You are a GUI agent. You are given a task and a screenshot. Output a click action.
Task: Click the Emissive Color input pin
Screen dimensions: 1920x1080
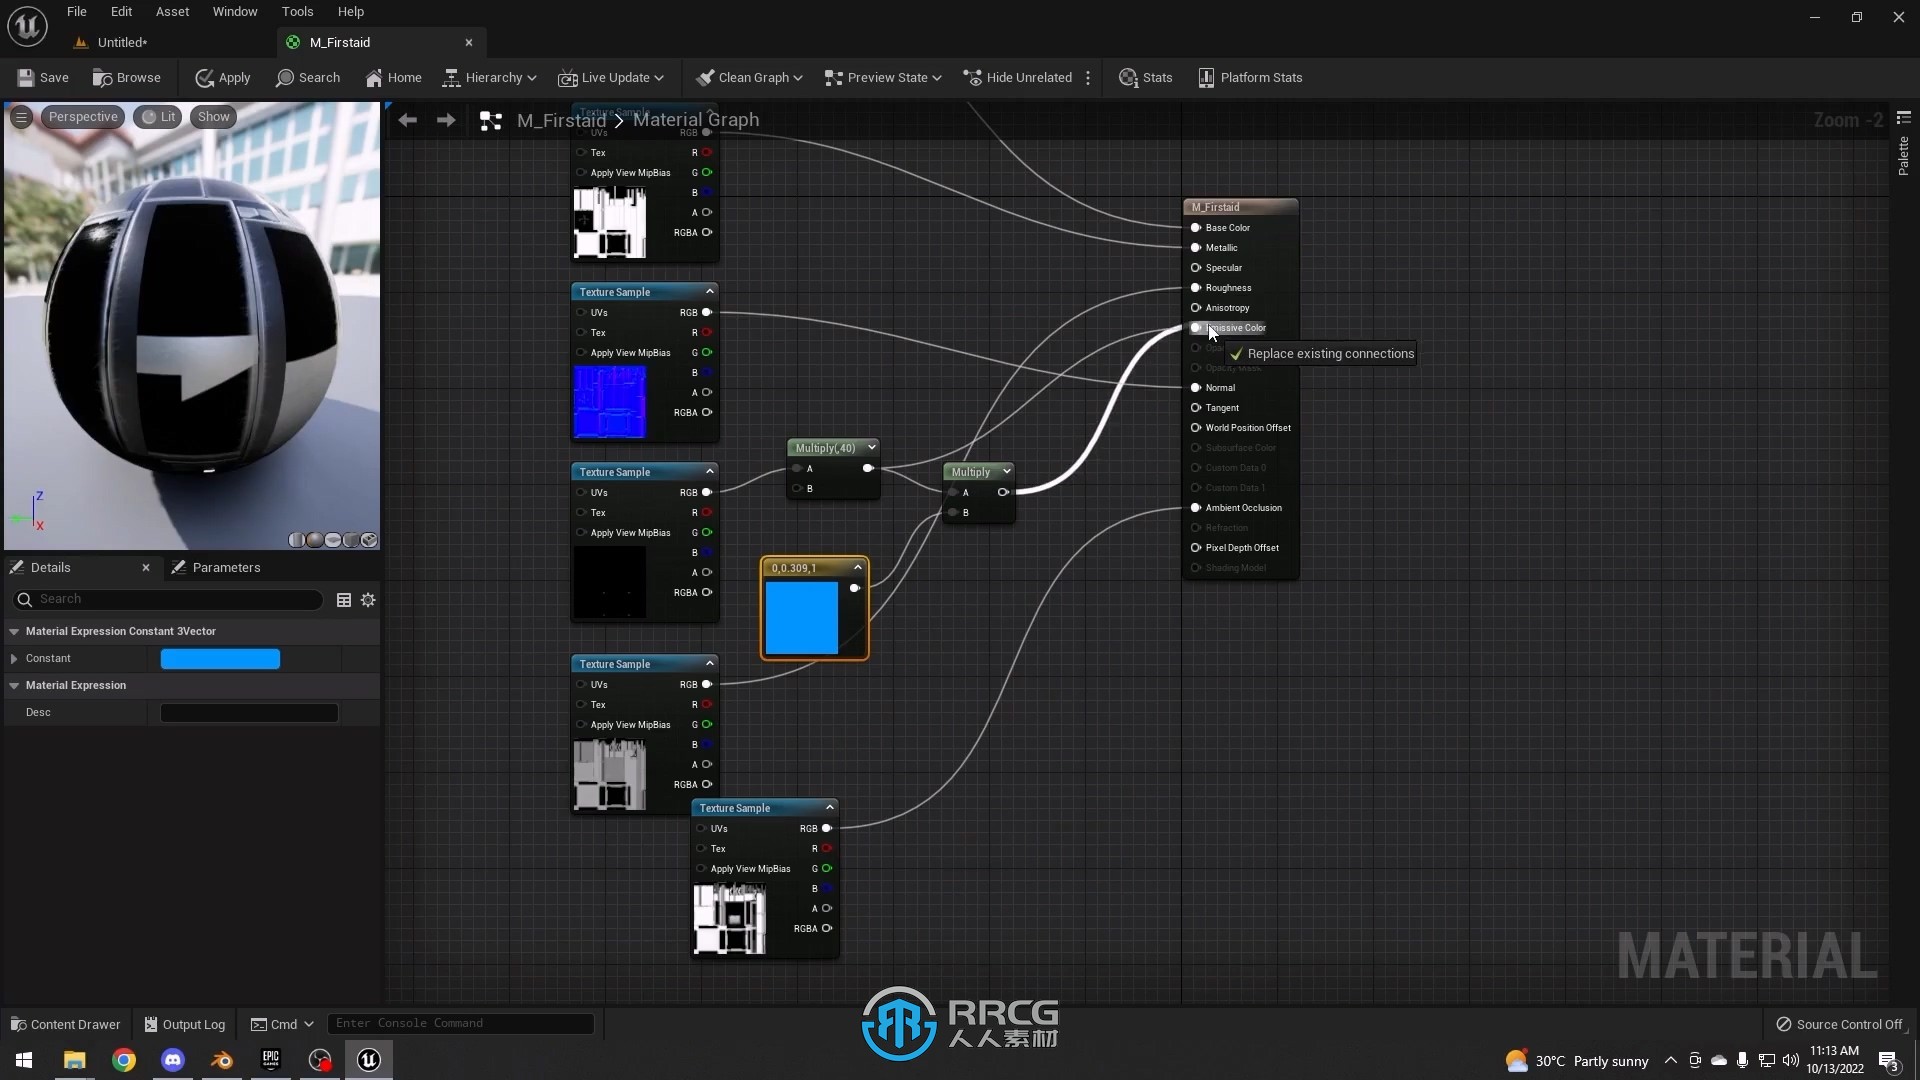click(1195, 328)
